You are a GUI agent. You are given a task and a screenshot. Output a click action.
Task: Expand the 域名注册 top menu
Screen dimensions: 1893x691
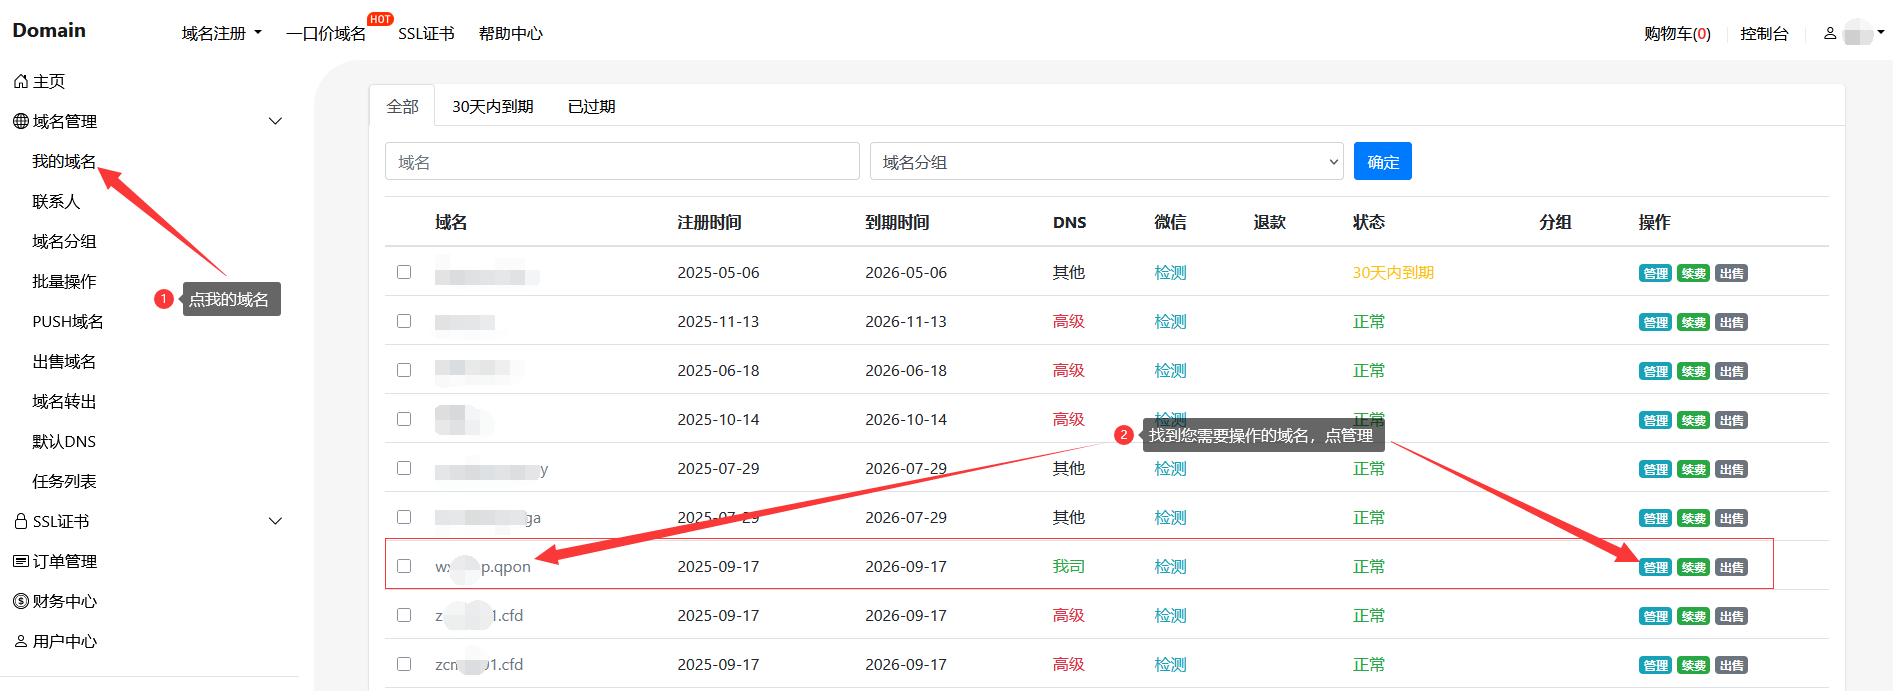[221, 34]
